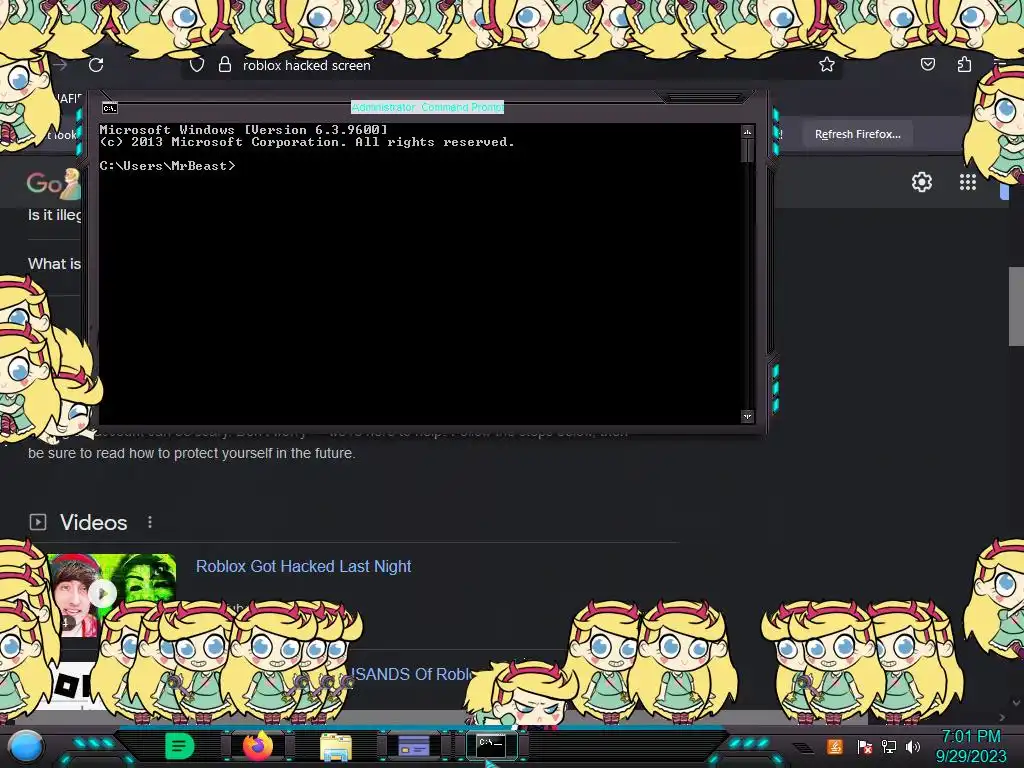Click the Refresh Firefox... button

[x=857, y=134]
